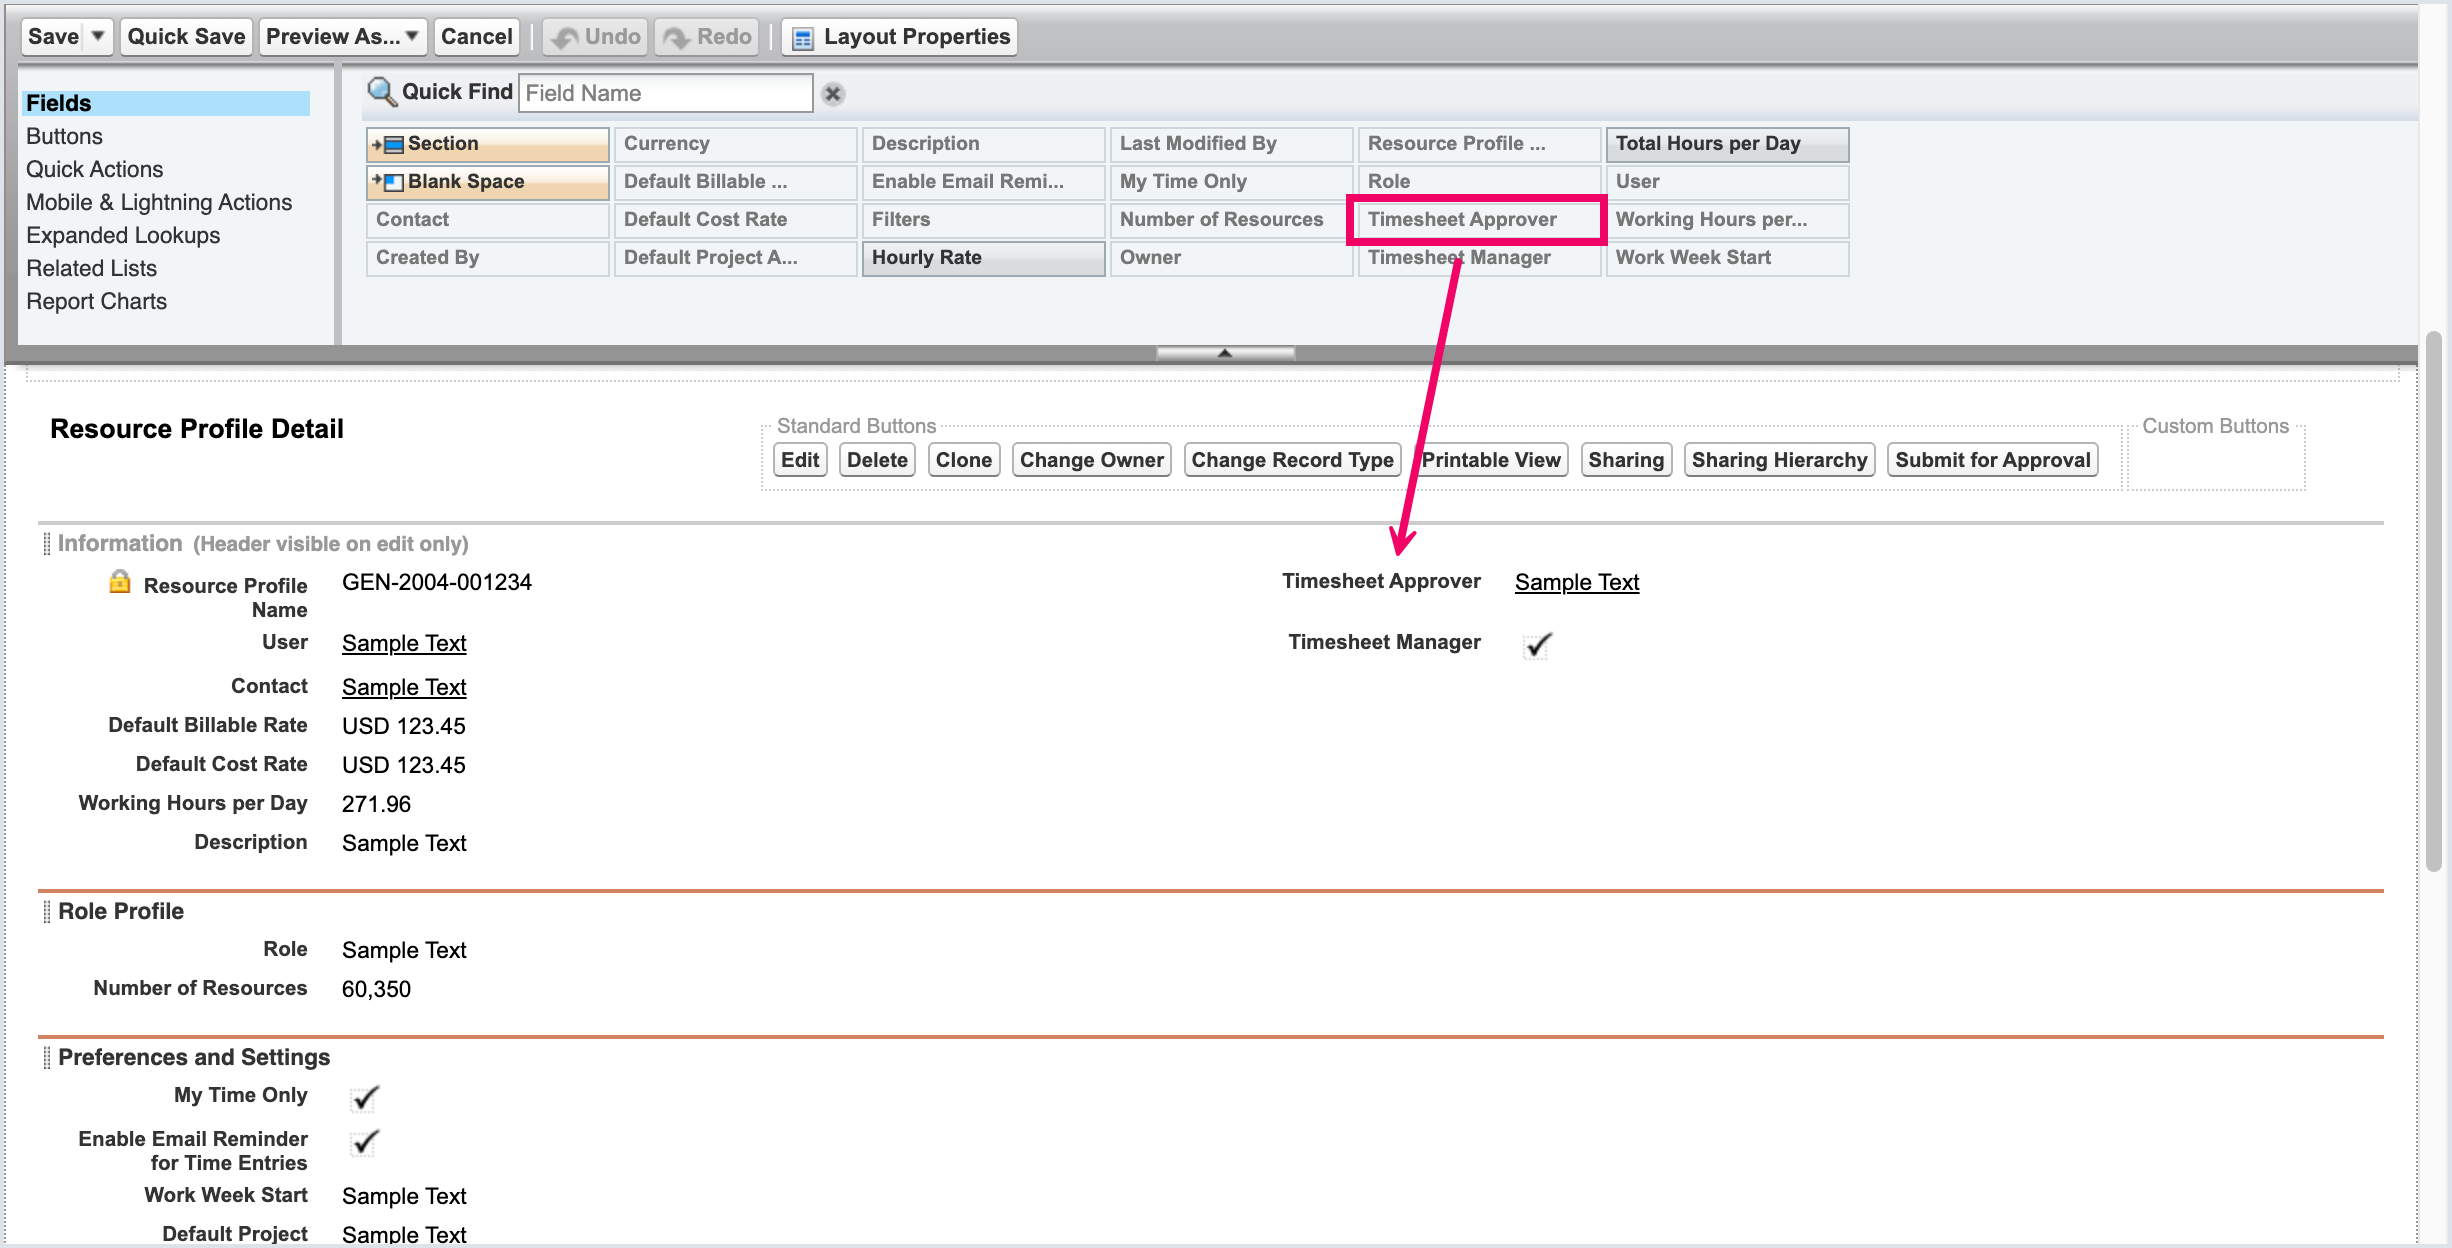
Task: Click the Layout Properties icon
Action: click(802, 38)
